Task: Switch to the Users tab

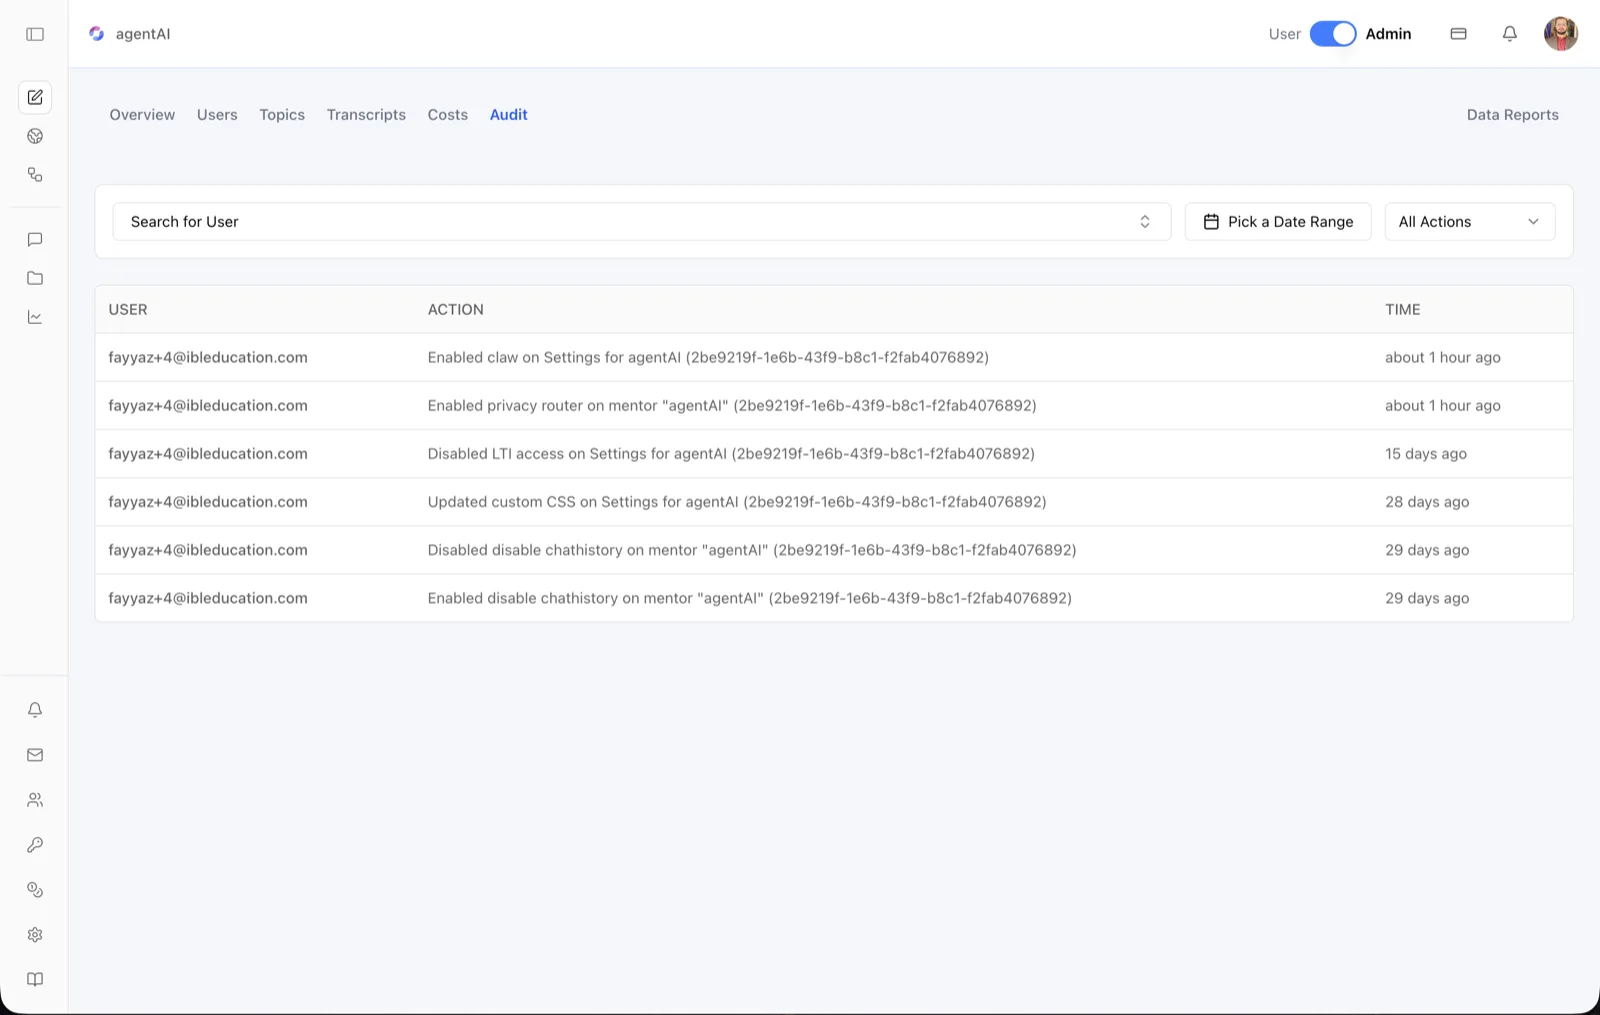Action: pyautogui.click(x=217, y=115)
